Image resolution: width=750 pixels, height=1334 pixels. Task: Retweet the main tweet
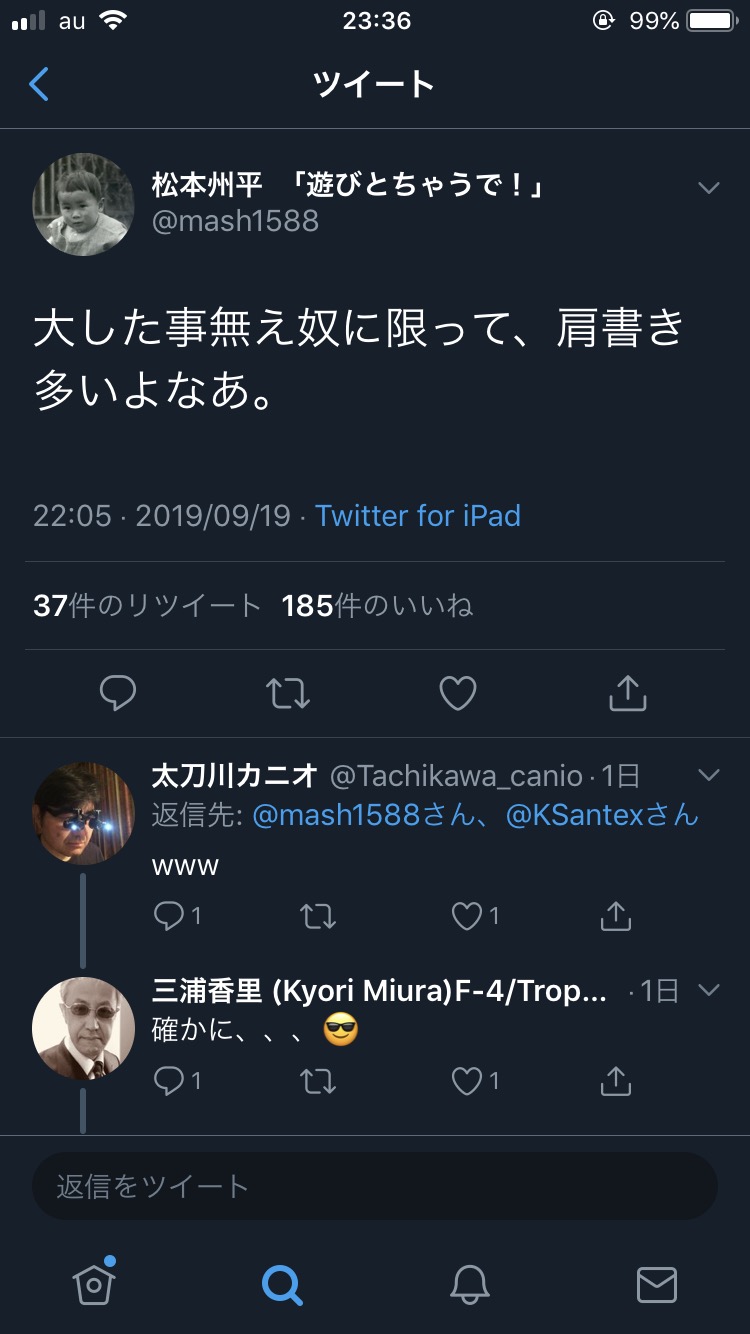pyautogui.click(x=288, y=692)
